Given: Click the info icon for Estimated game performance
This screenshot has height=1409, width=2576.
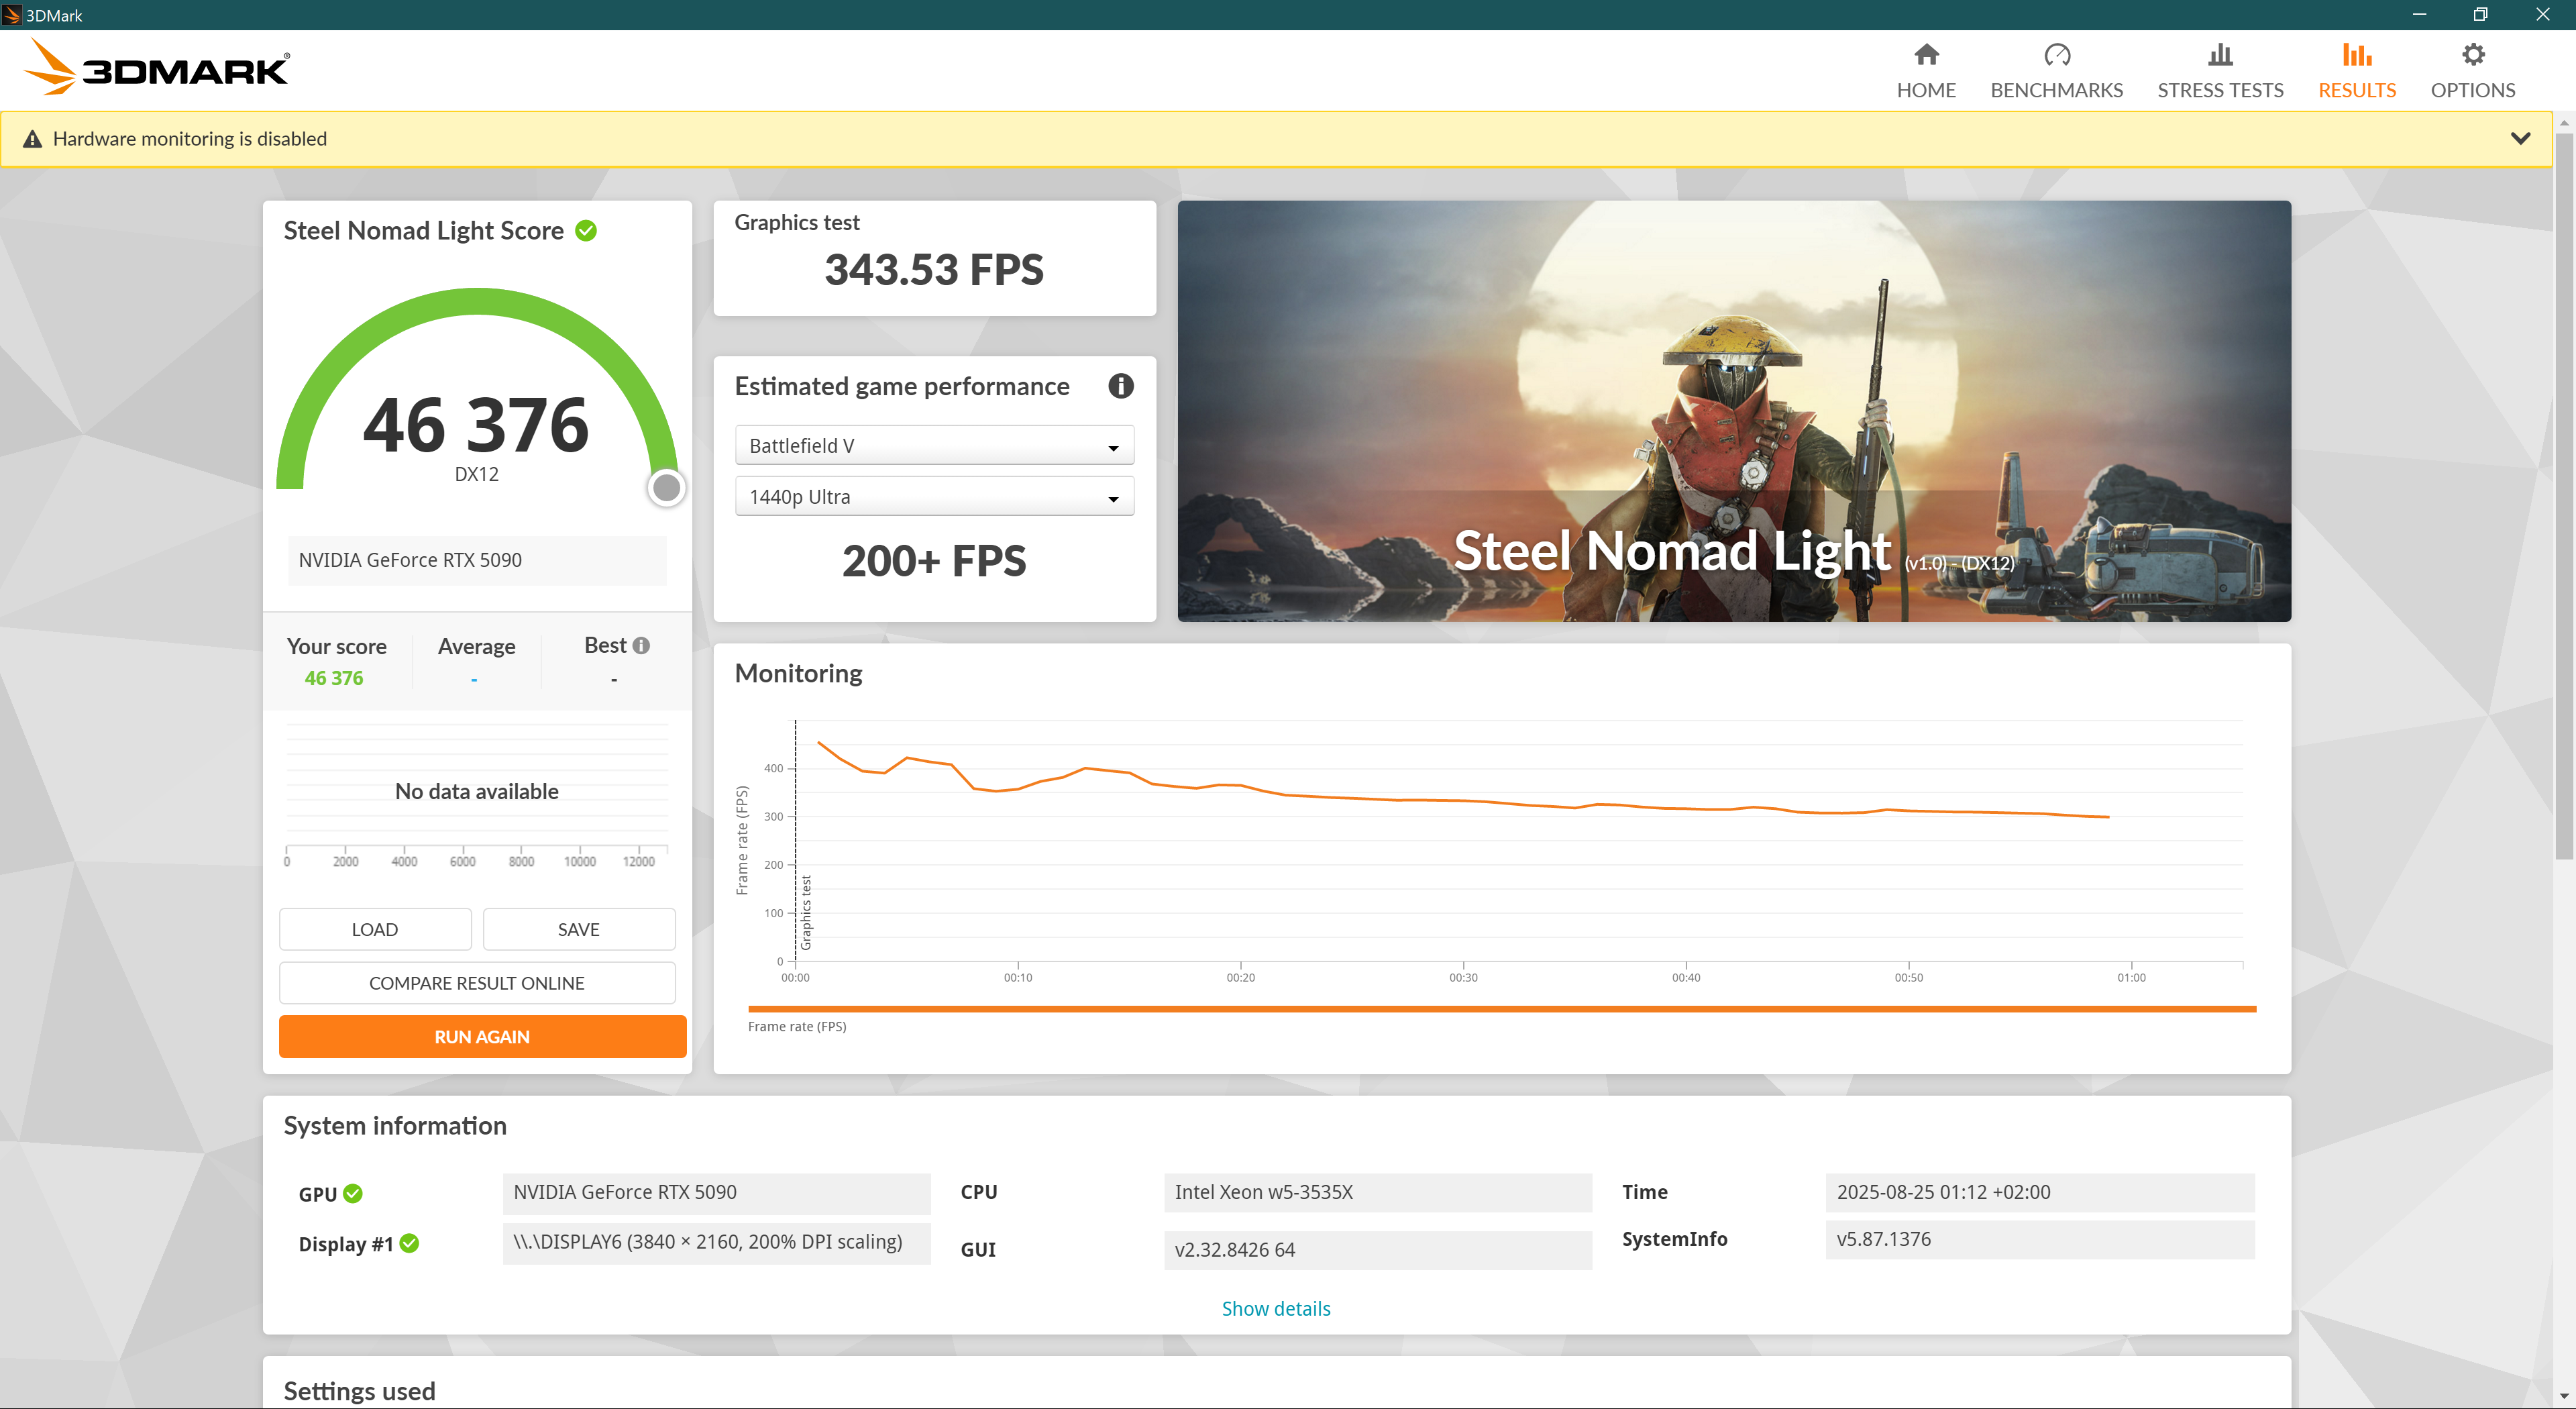Looking at the screenshot, I should 1120,386.
